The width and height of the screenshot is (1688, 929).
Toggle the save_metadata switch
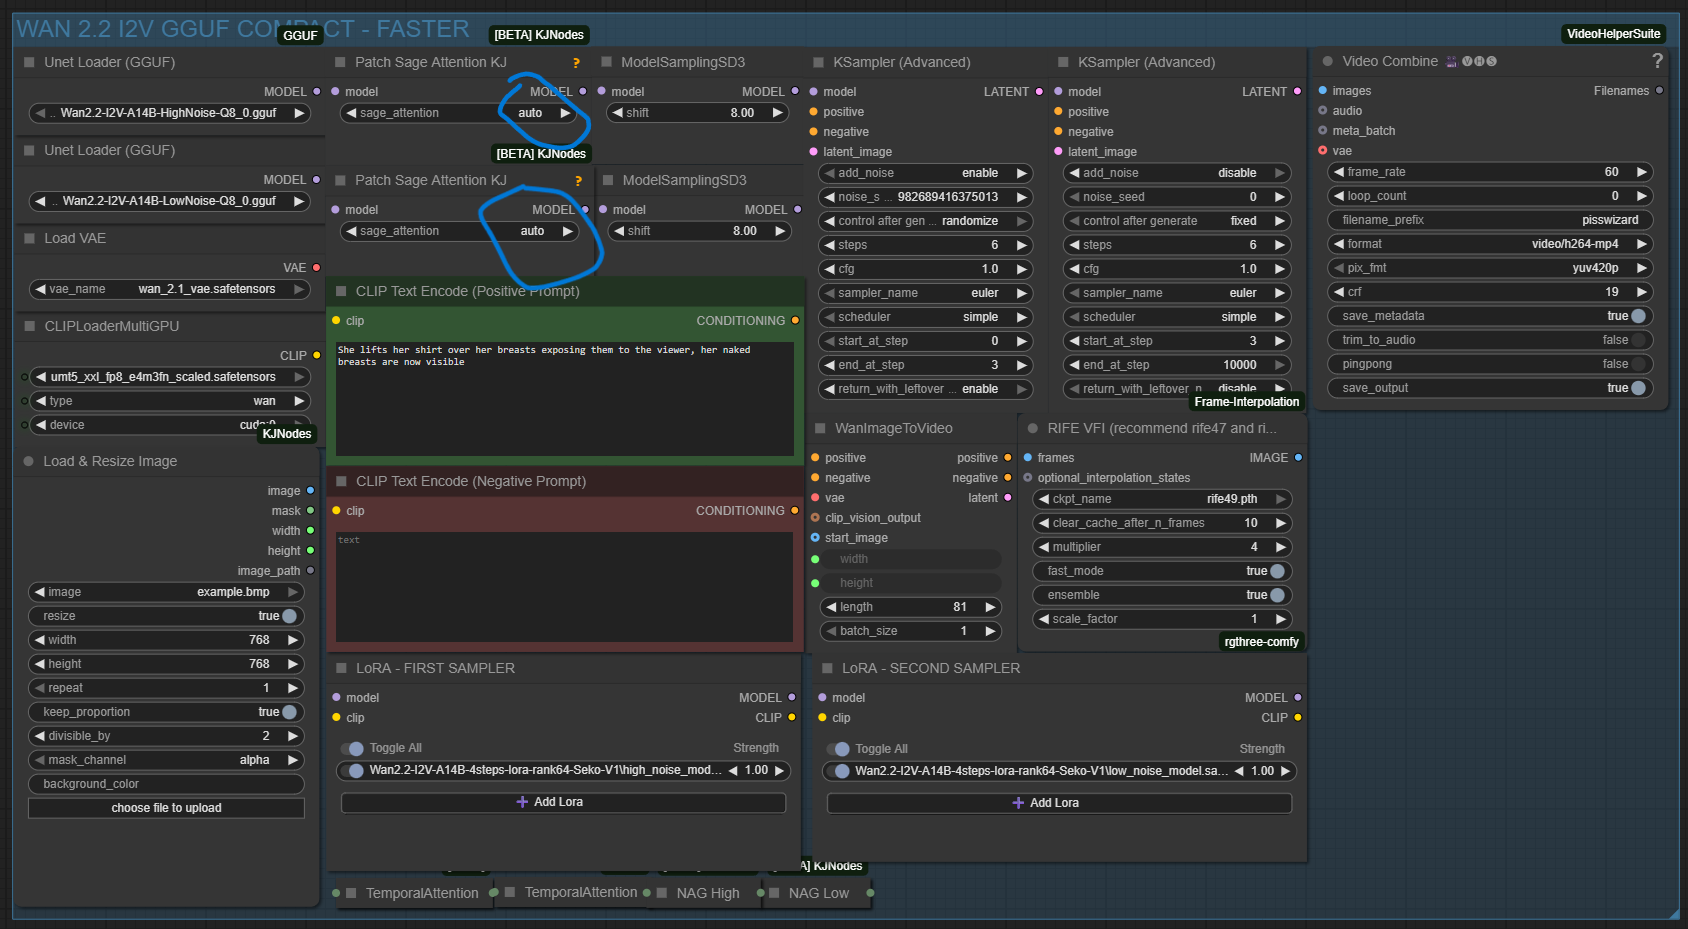point(1637,316)
